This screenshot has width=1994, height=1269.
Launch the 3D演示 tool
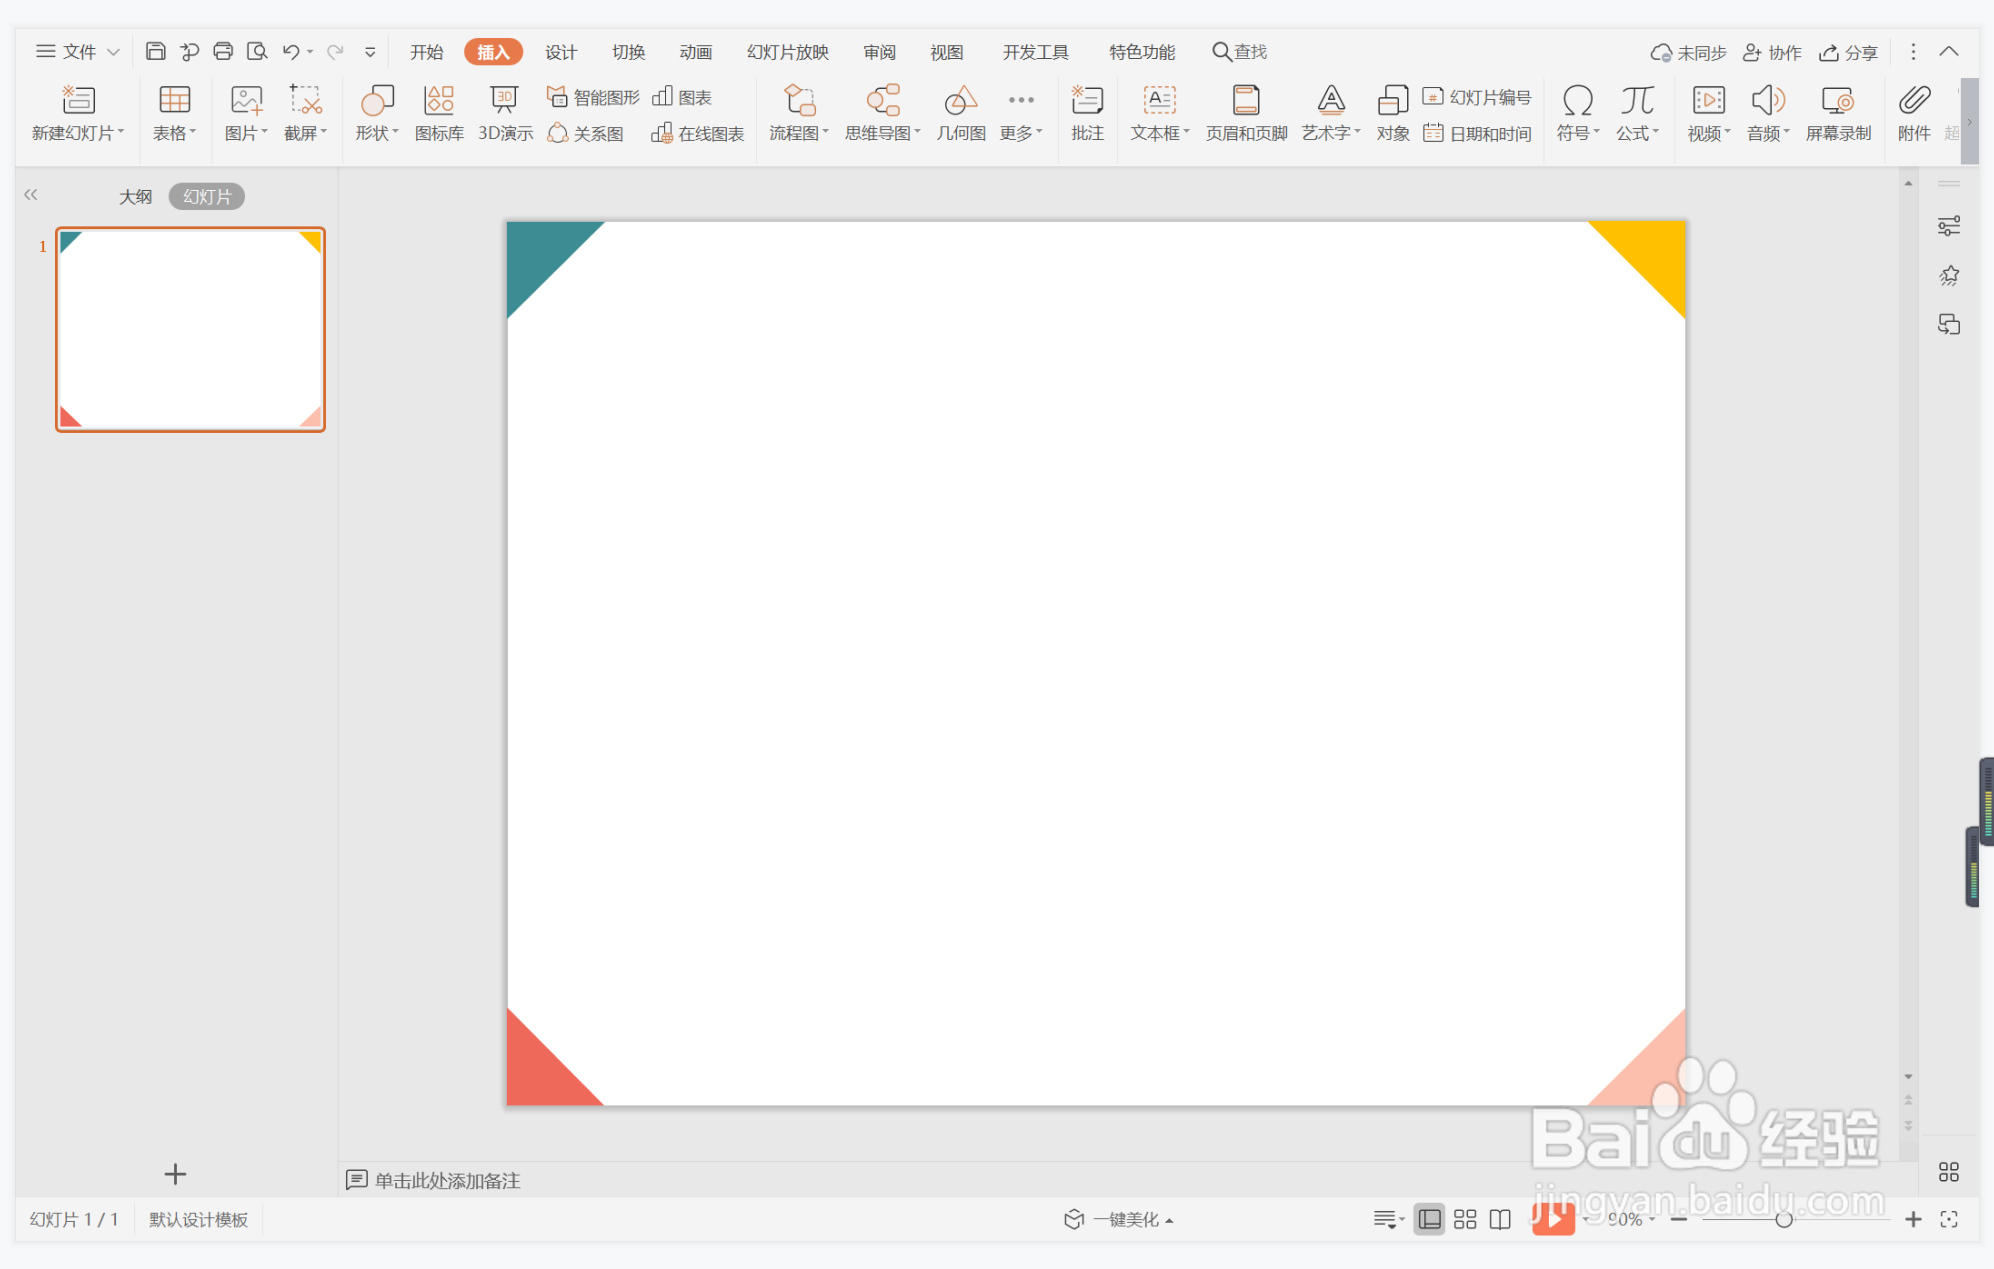click(x=505, y=114)
